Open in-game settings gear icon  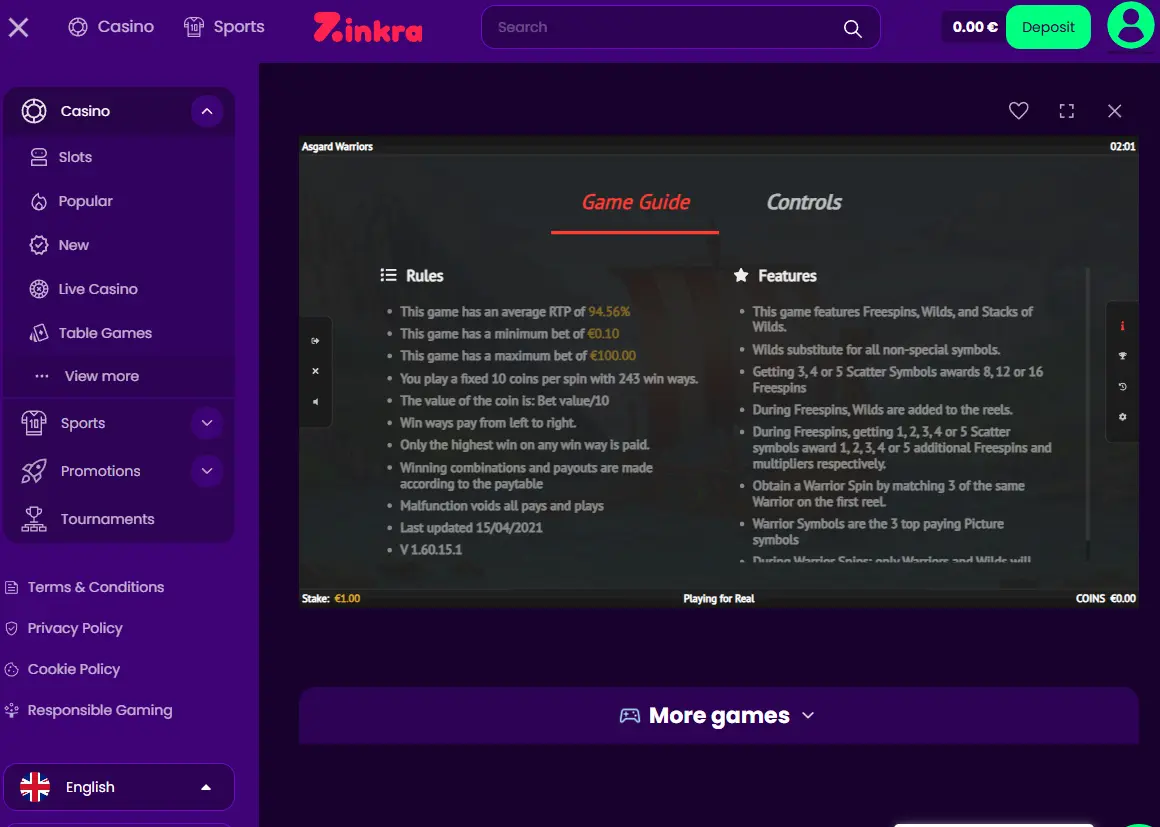[x=1122, y=417]
